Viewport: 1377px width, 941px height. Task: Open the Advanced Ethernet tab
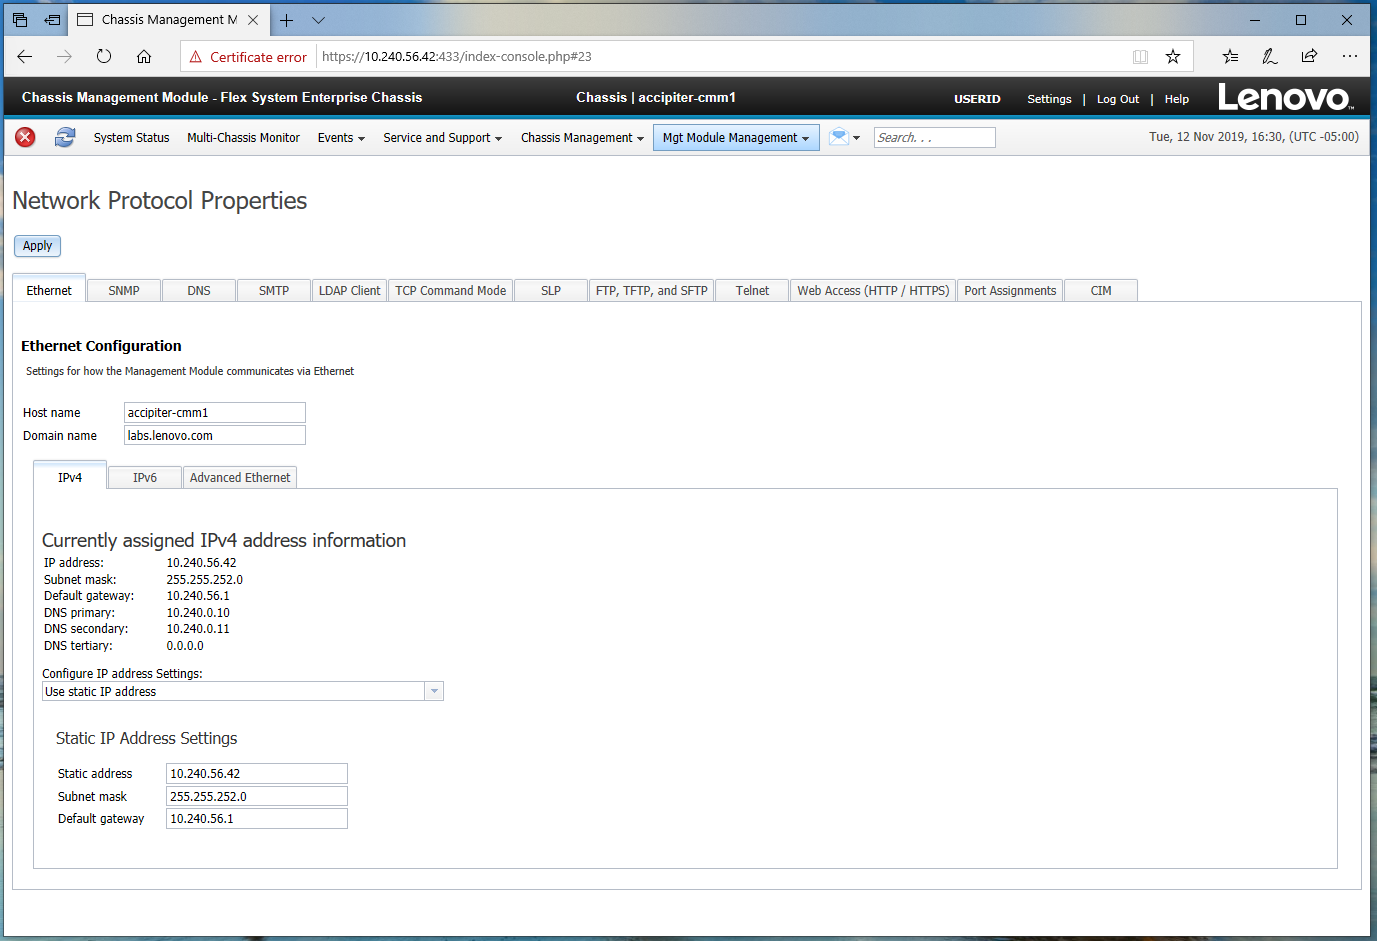pyautogui.click(x=240, y=478)
